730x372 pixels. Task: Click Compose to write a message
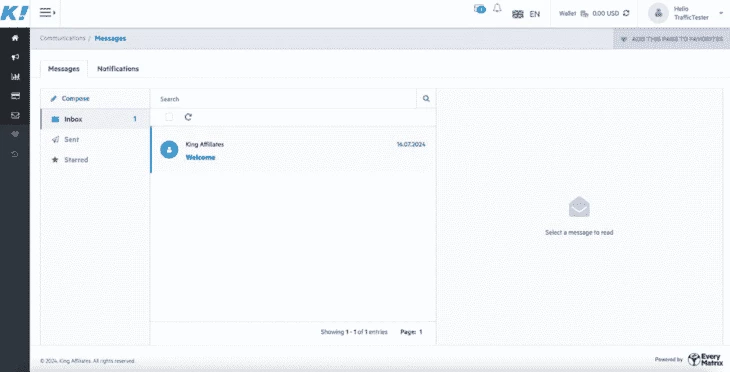click(70, 99)
